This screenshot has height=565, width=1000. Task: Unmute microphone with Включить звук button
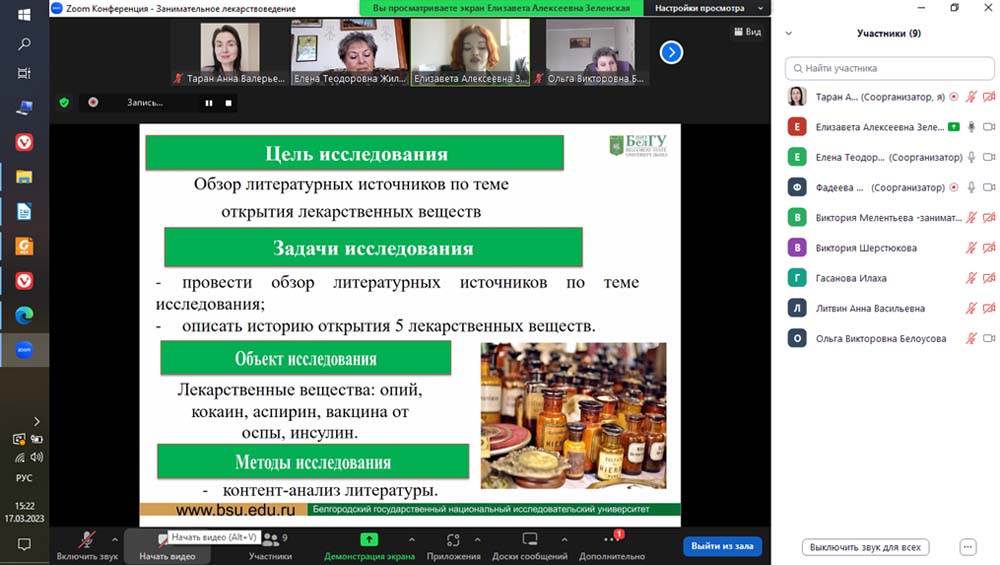click(x=87, y=541)
